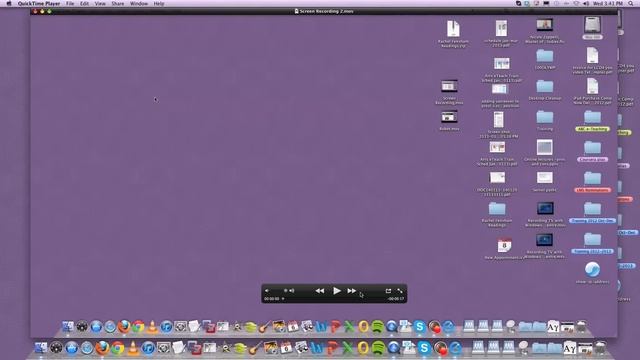Click Training folder in the recording

[x=544, y=120]
